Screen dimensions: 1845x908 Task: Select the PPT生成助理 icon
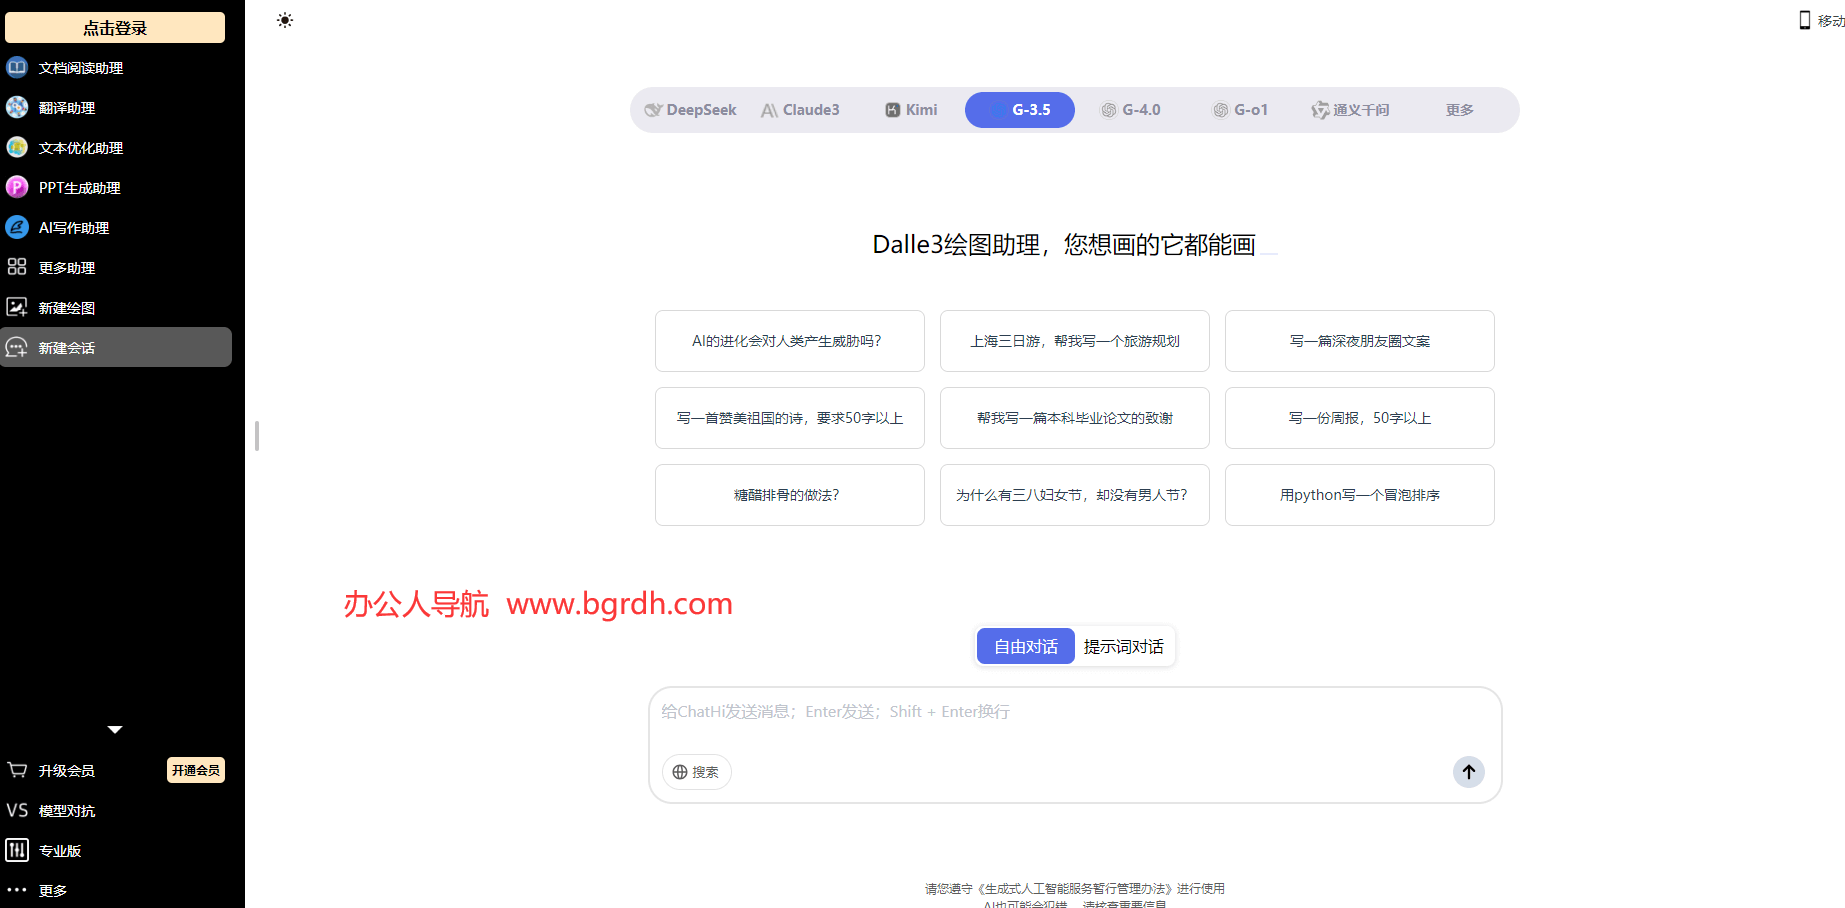click(x=17, y=188)
